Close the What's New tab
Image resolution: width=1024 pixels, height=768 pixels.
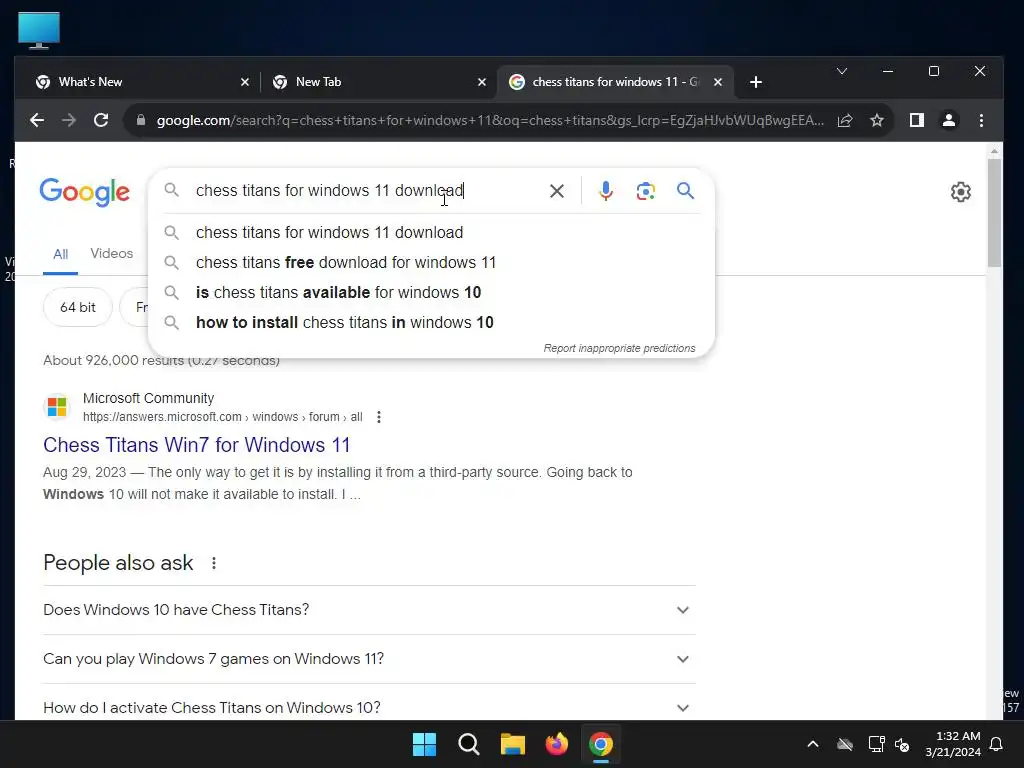(245, 82)
